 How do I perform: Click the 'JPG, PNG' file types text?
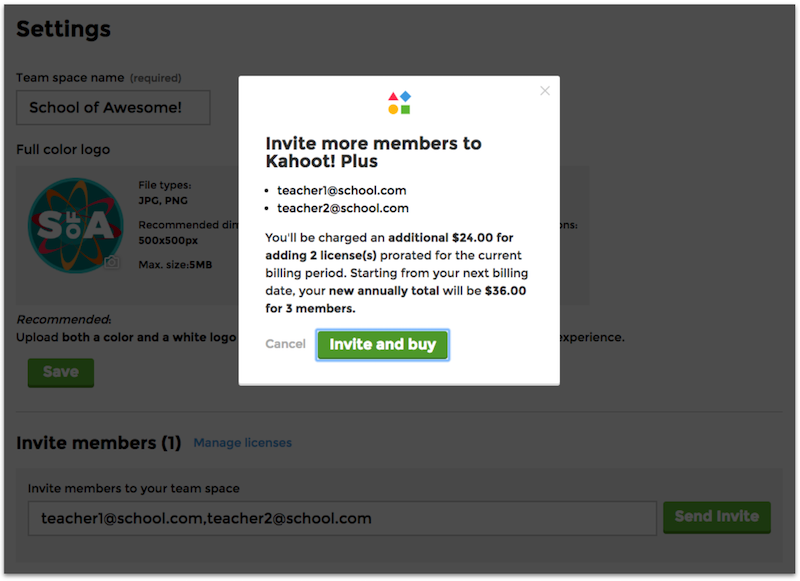(163, 200)
